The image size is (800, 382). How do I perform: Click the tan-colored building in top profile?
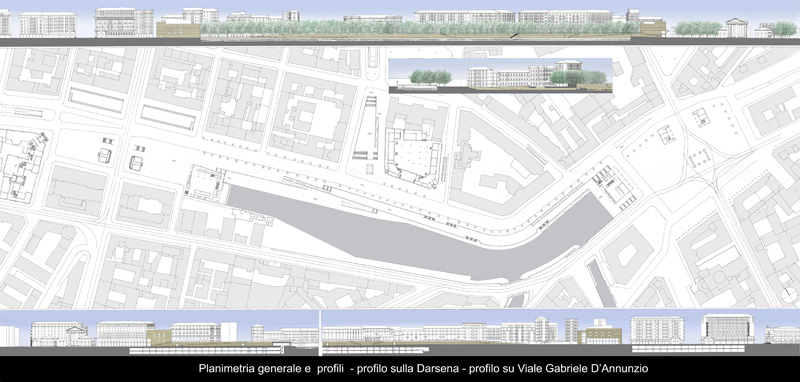pos(178,29)
